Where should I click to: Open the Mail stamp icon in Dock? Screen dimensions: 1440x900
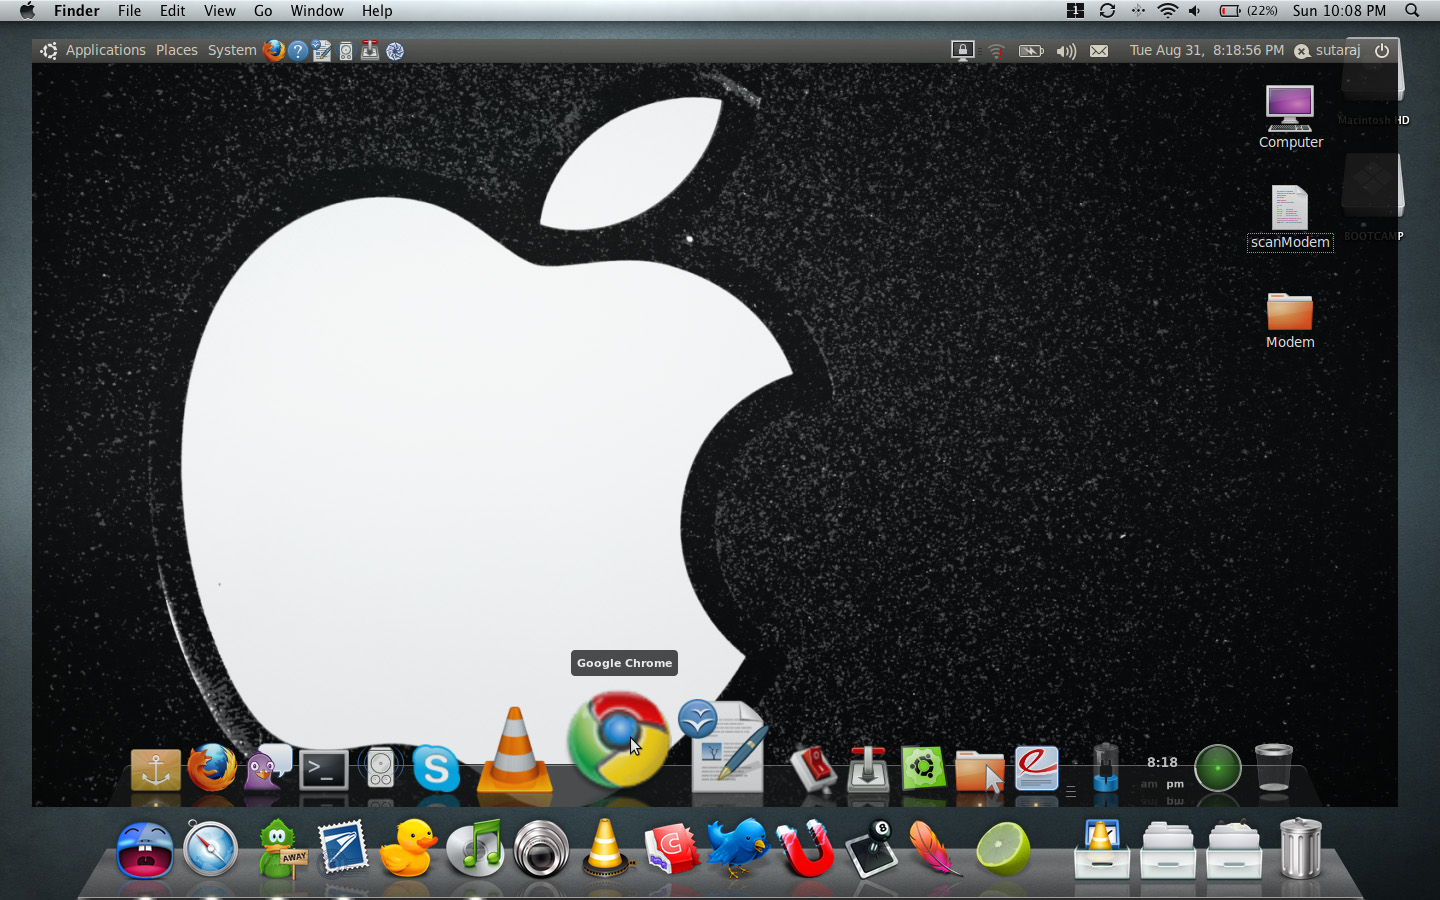343,849
